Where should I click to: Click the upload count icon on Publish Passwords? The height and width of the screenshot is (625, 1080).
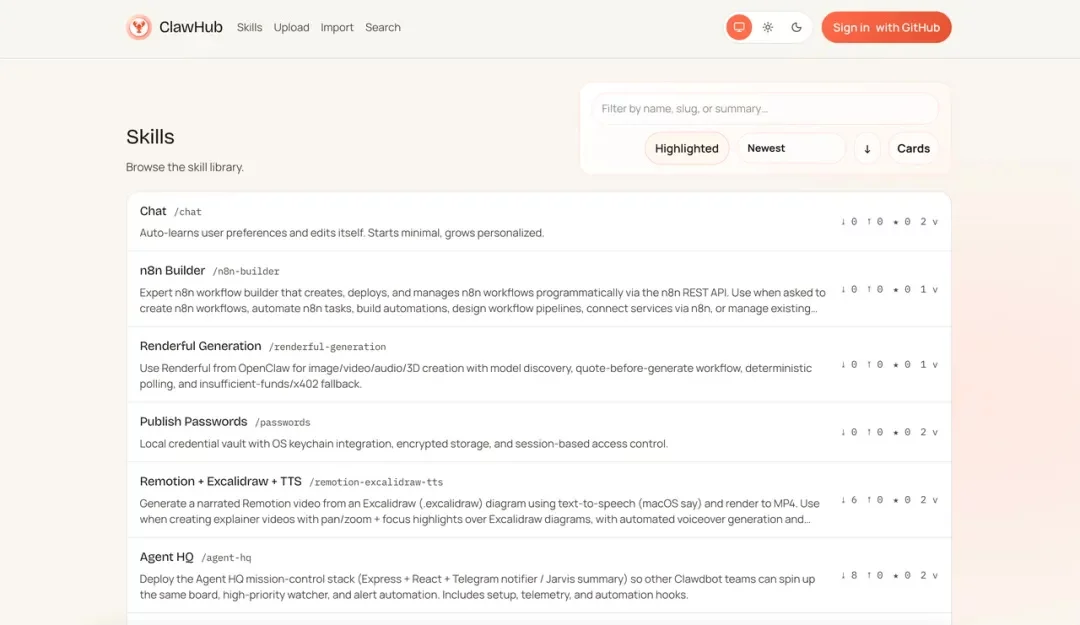869,432
